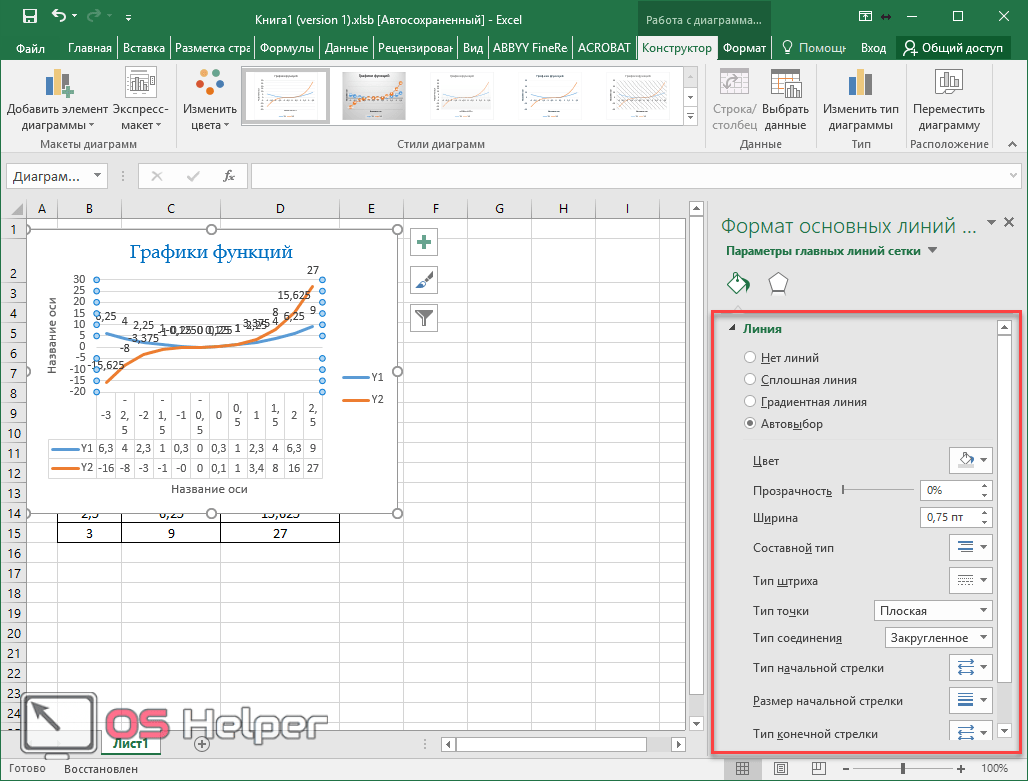1028x781 pixels.
Task: Click the chart elements plus button
Action: [425, 242]
